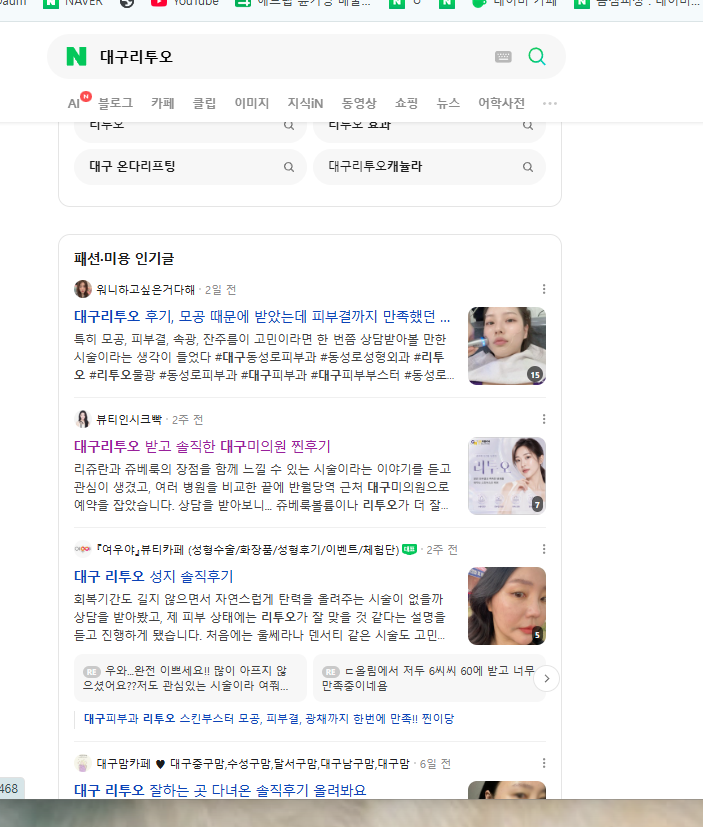The width and height of the screenshot is (703, 827).
Task: Open author name 워니하고싶은거다해
Action: coord(146,290)
